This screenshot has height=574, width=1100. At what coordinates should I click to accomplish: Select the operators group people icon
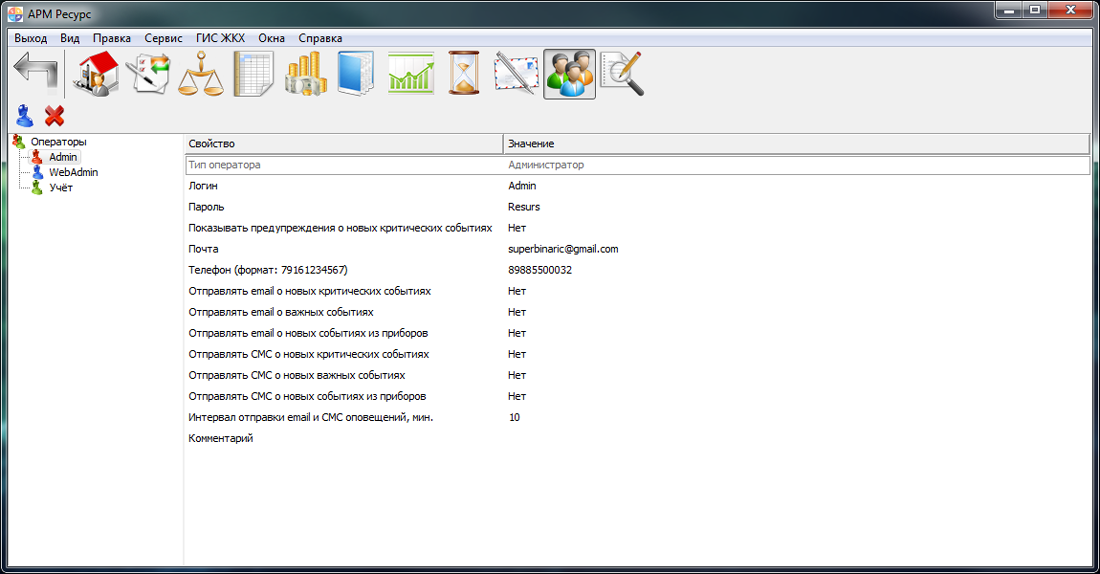[x=569, y=75]
